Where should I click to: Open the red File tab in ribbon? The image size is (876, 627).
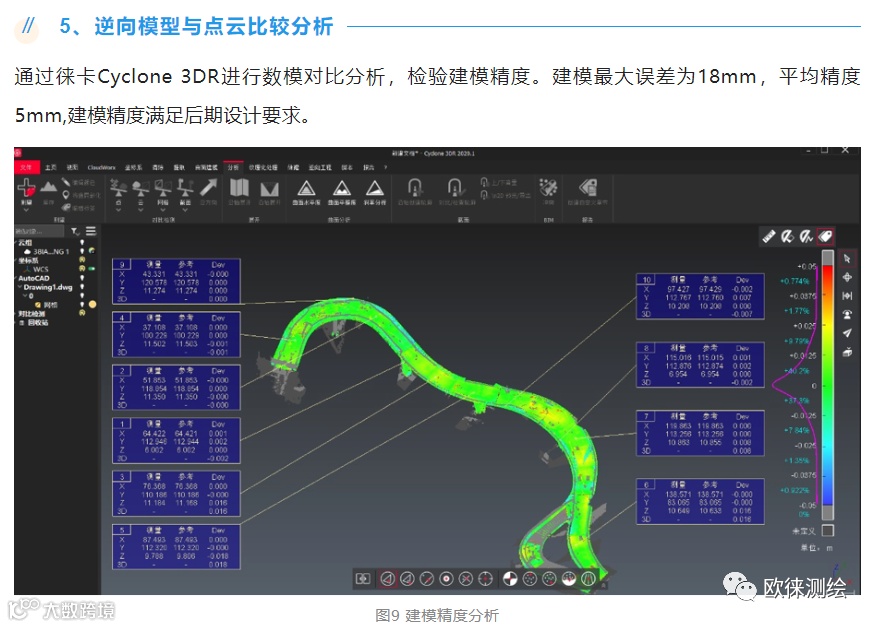(x=26, y=167)
